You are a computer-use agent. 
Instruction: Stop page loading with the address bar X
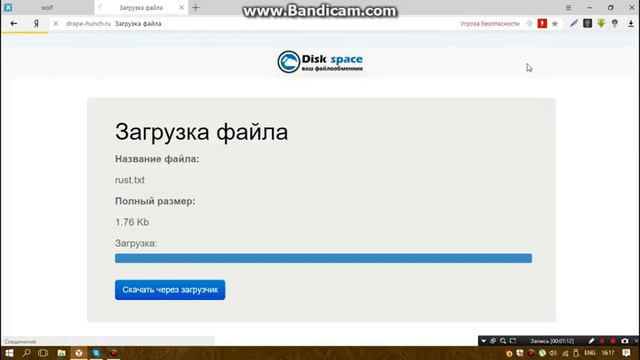(56, 24)
